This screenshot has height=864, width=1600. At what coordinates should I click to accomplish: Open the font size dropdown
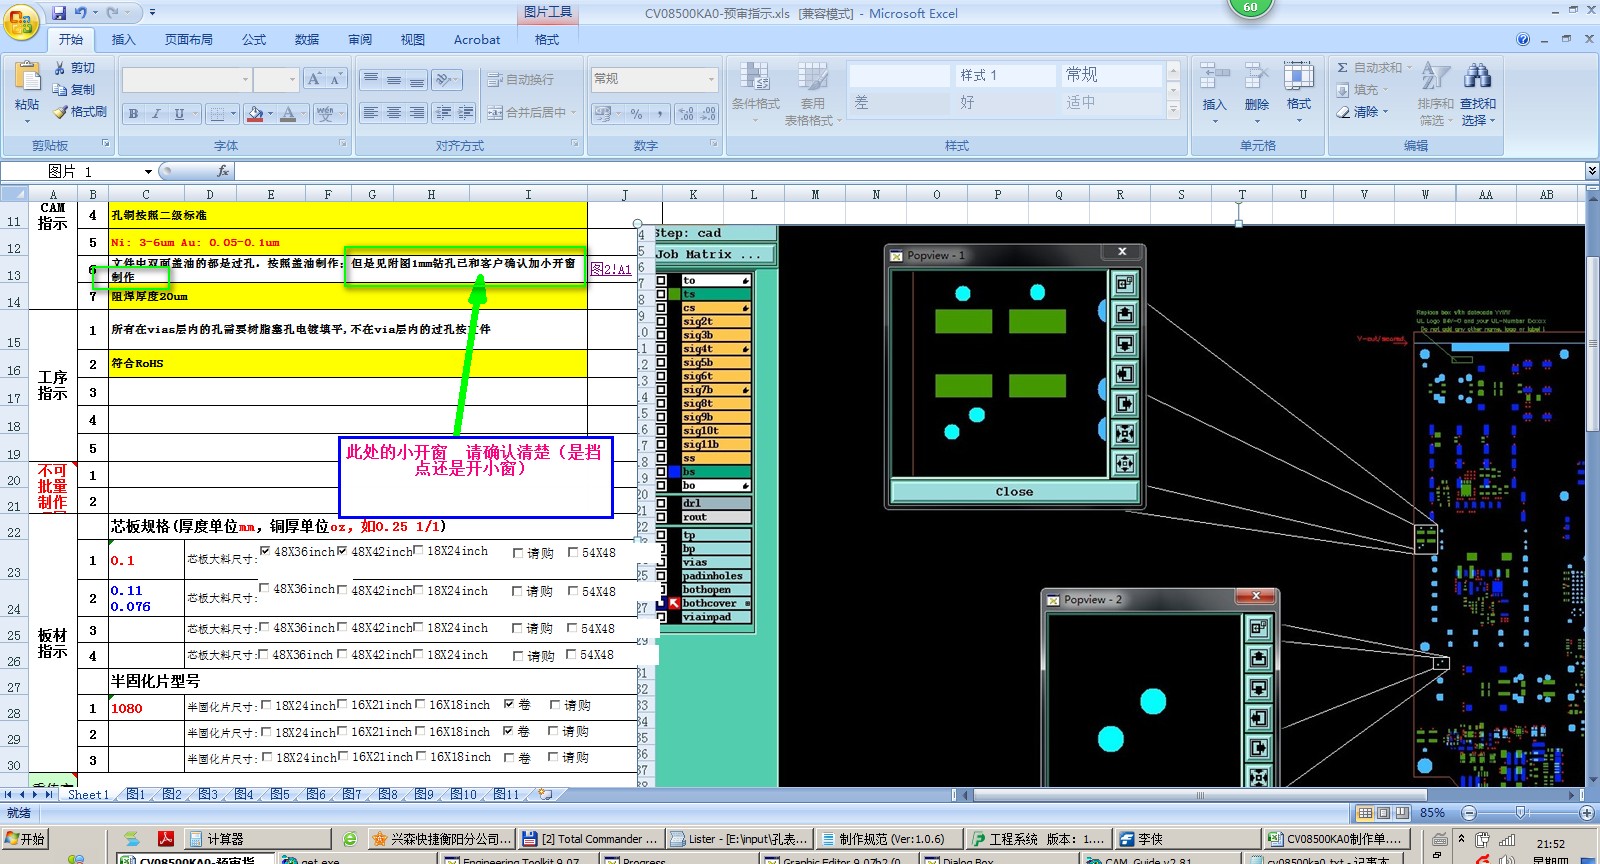(x=292, y=80)
